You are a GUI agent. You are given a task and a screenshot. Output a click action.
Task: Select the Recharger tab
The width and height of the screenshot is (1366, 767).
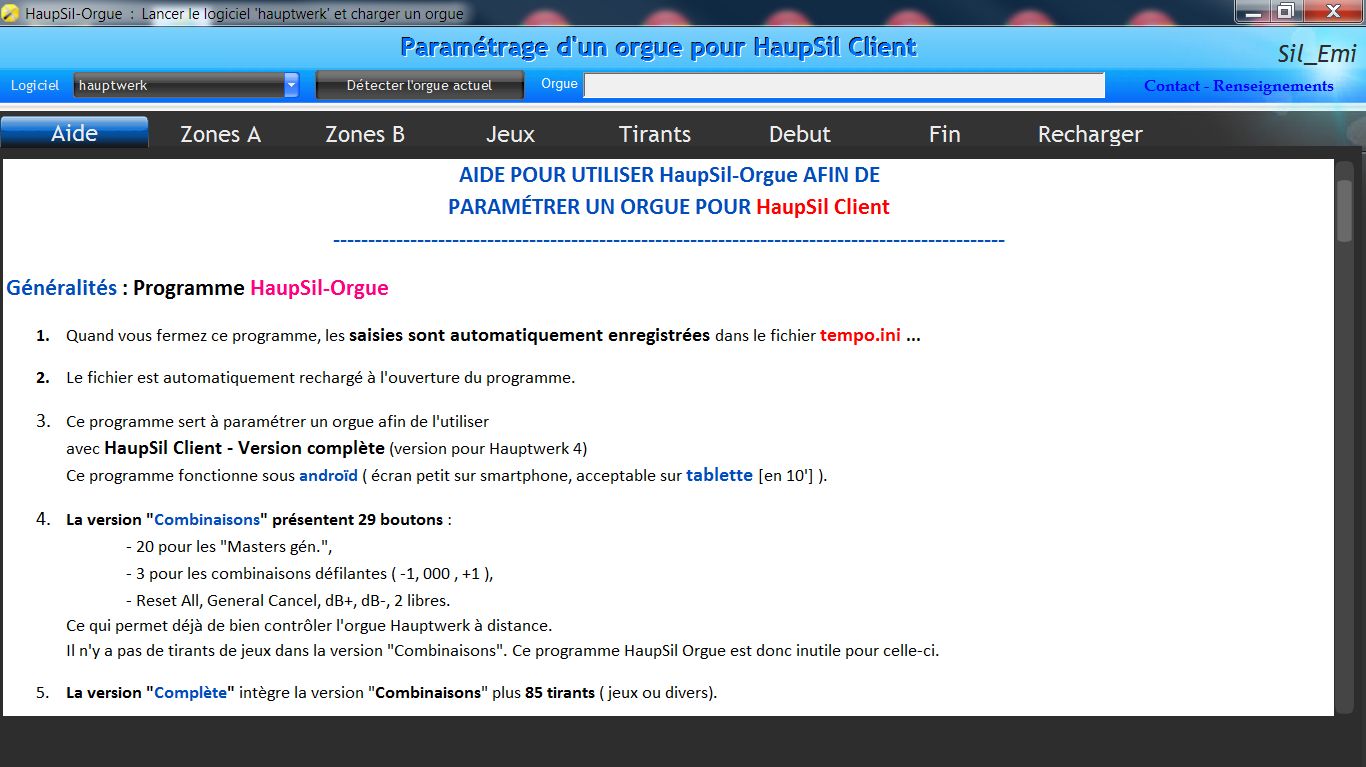coord(1090,134)
